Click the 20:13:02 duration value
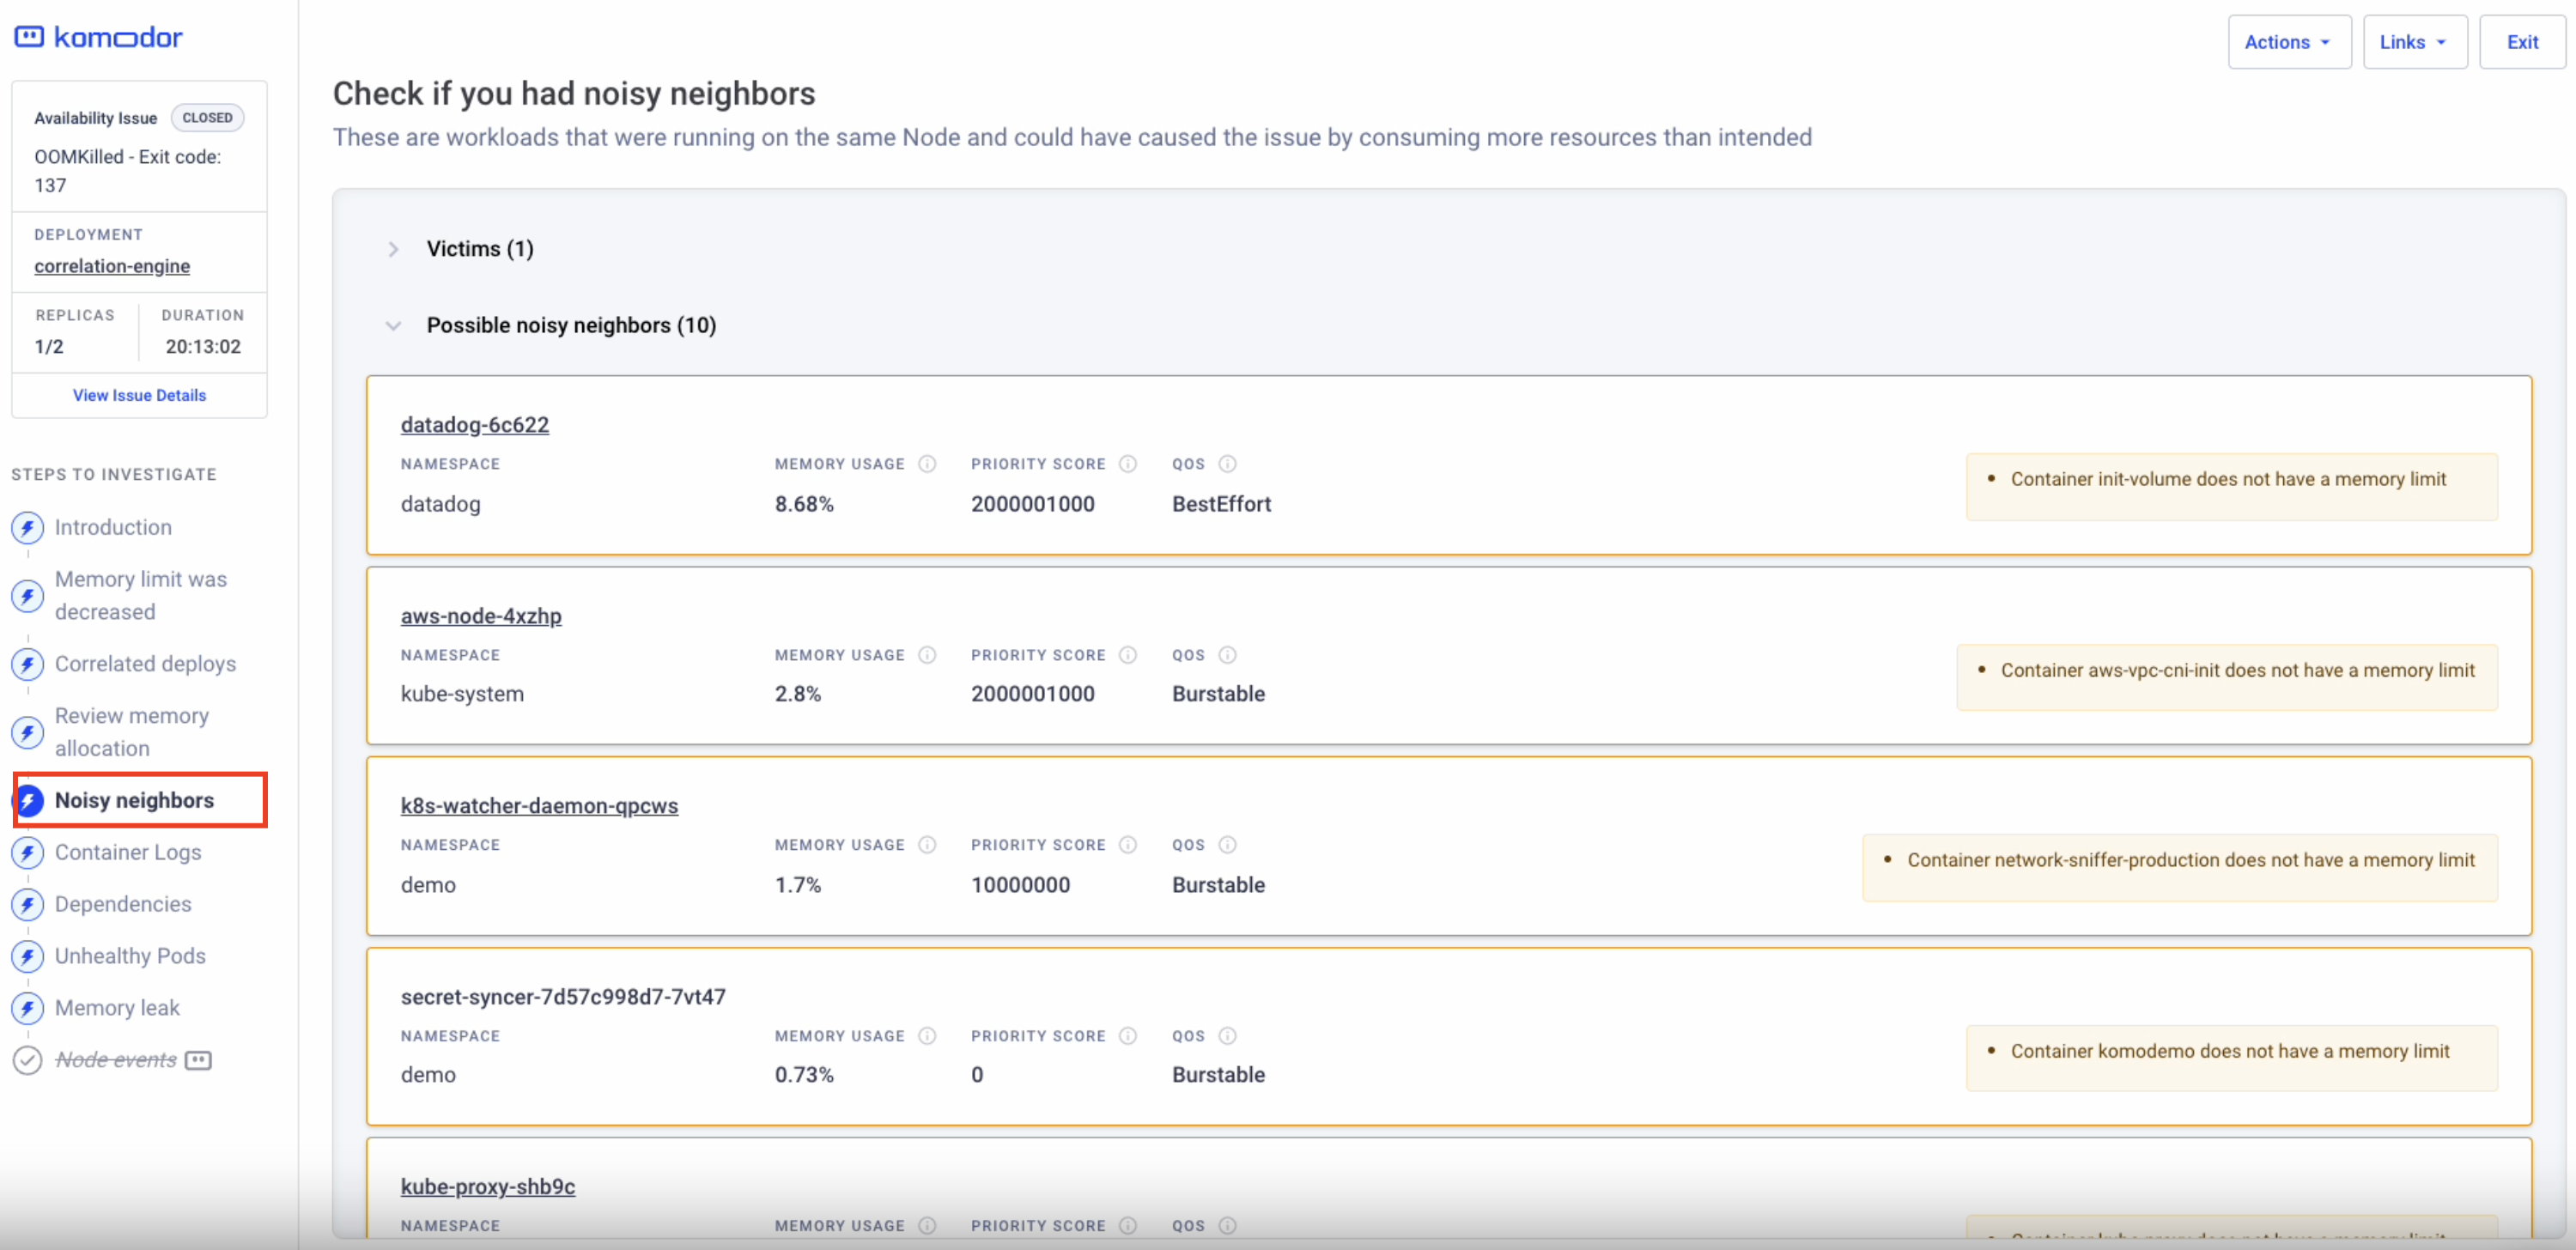Screen dimensions: 2576x1250 tap(203, 347)
